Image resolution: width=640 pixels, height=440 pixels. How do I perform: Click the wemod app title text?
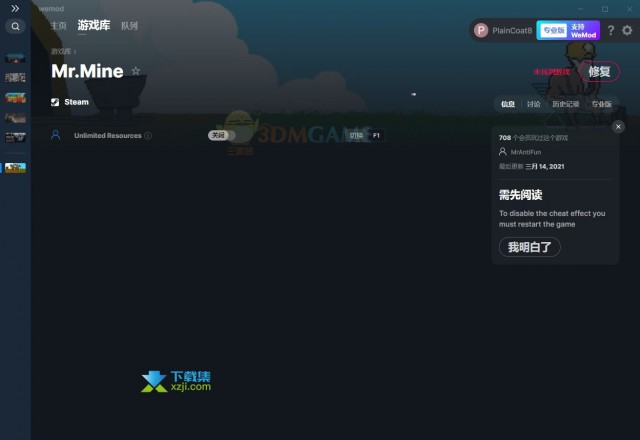pyautogui.click(x=51, y=9)
